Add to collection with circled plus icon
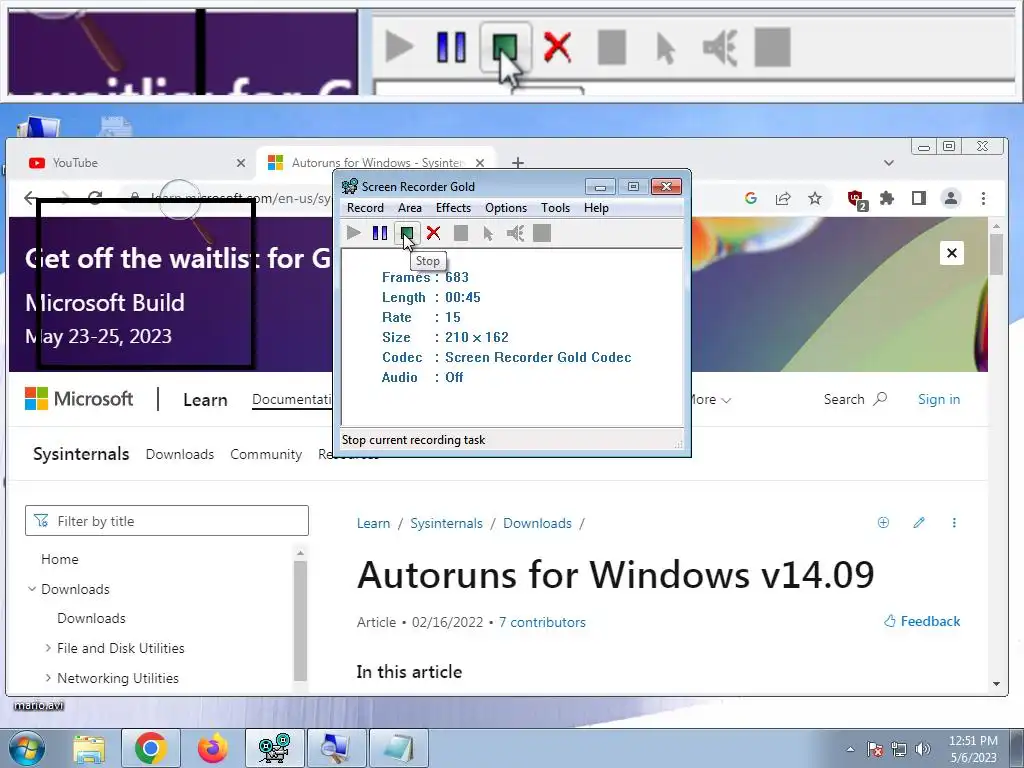1024x768 pixels. (x=883, y=522)
